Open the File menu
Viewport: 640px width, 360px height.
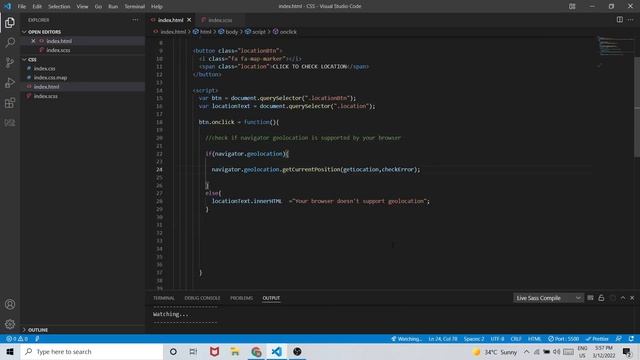pyautogui.click(x=22, y=7)
